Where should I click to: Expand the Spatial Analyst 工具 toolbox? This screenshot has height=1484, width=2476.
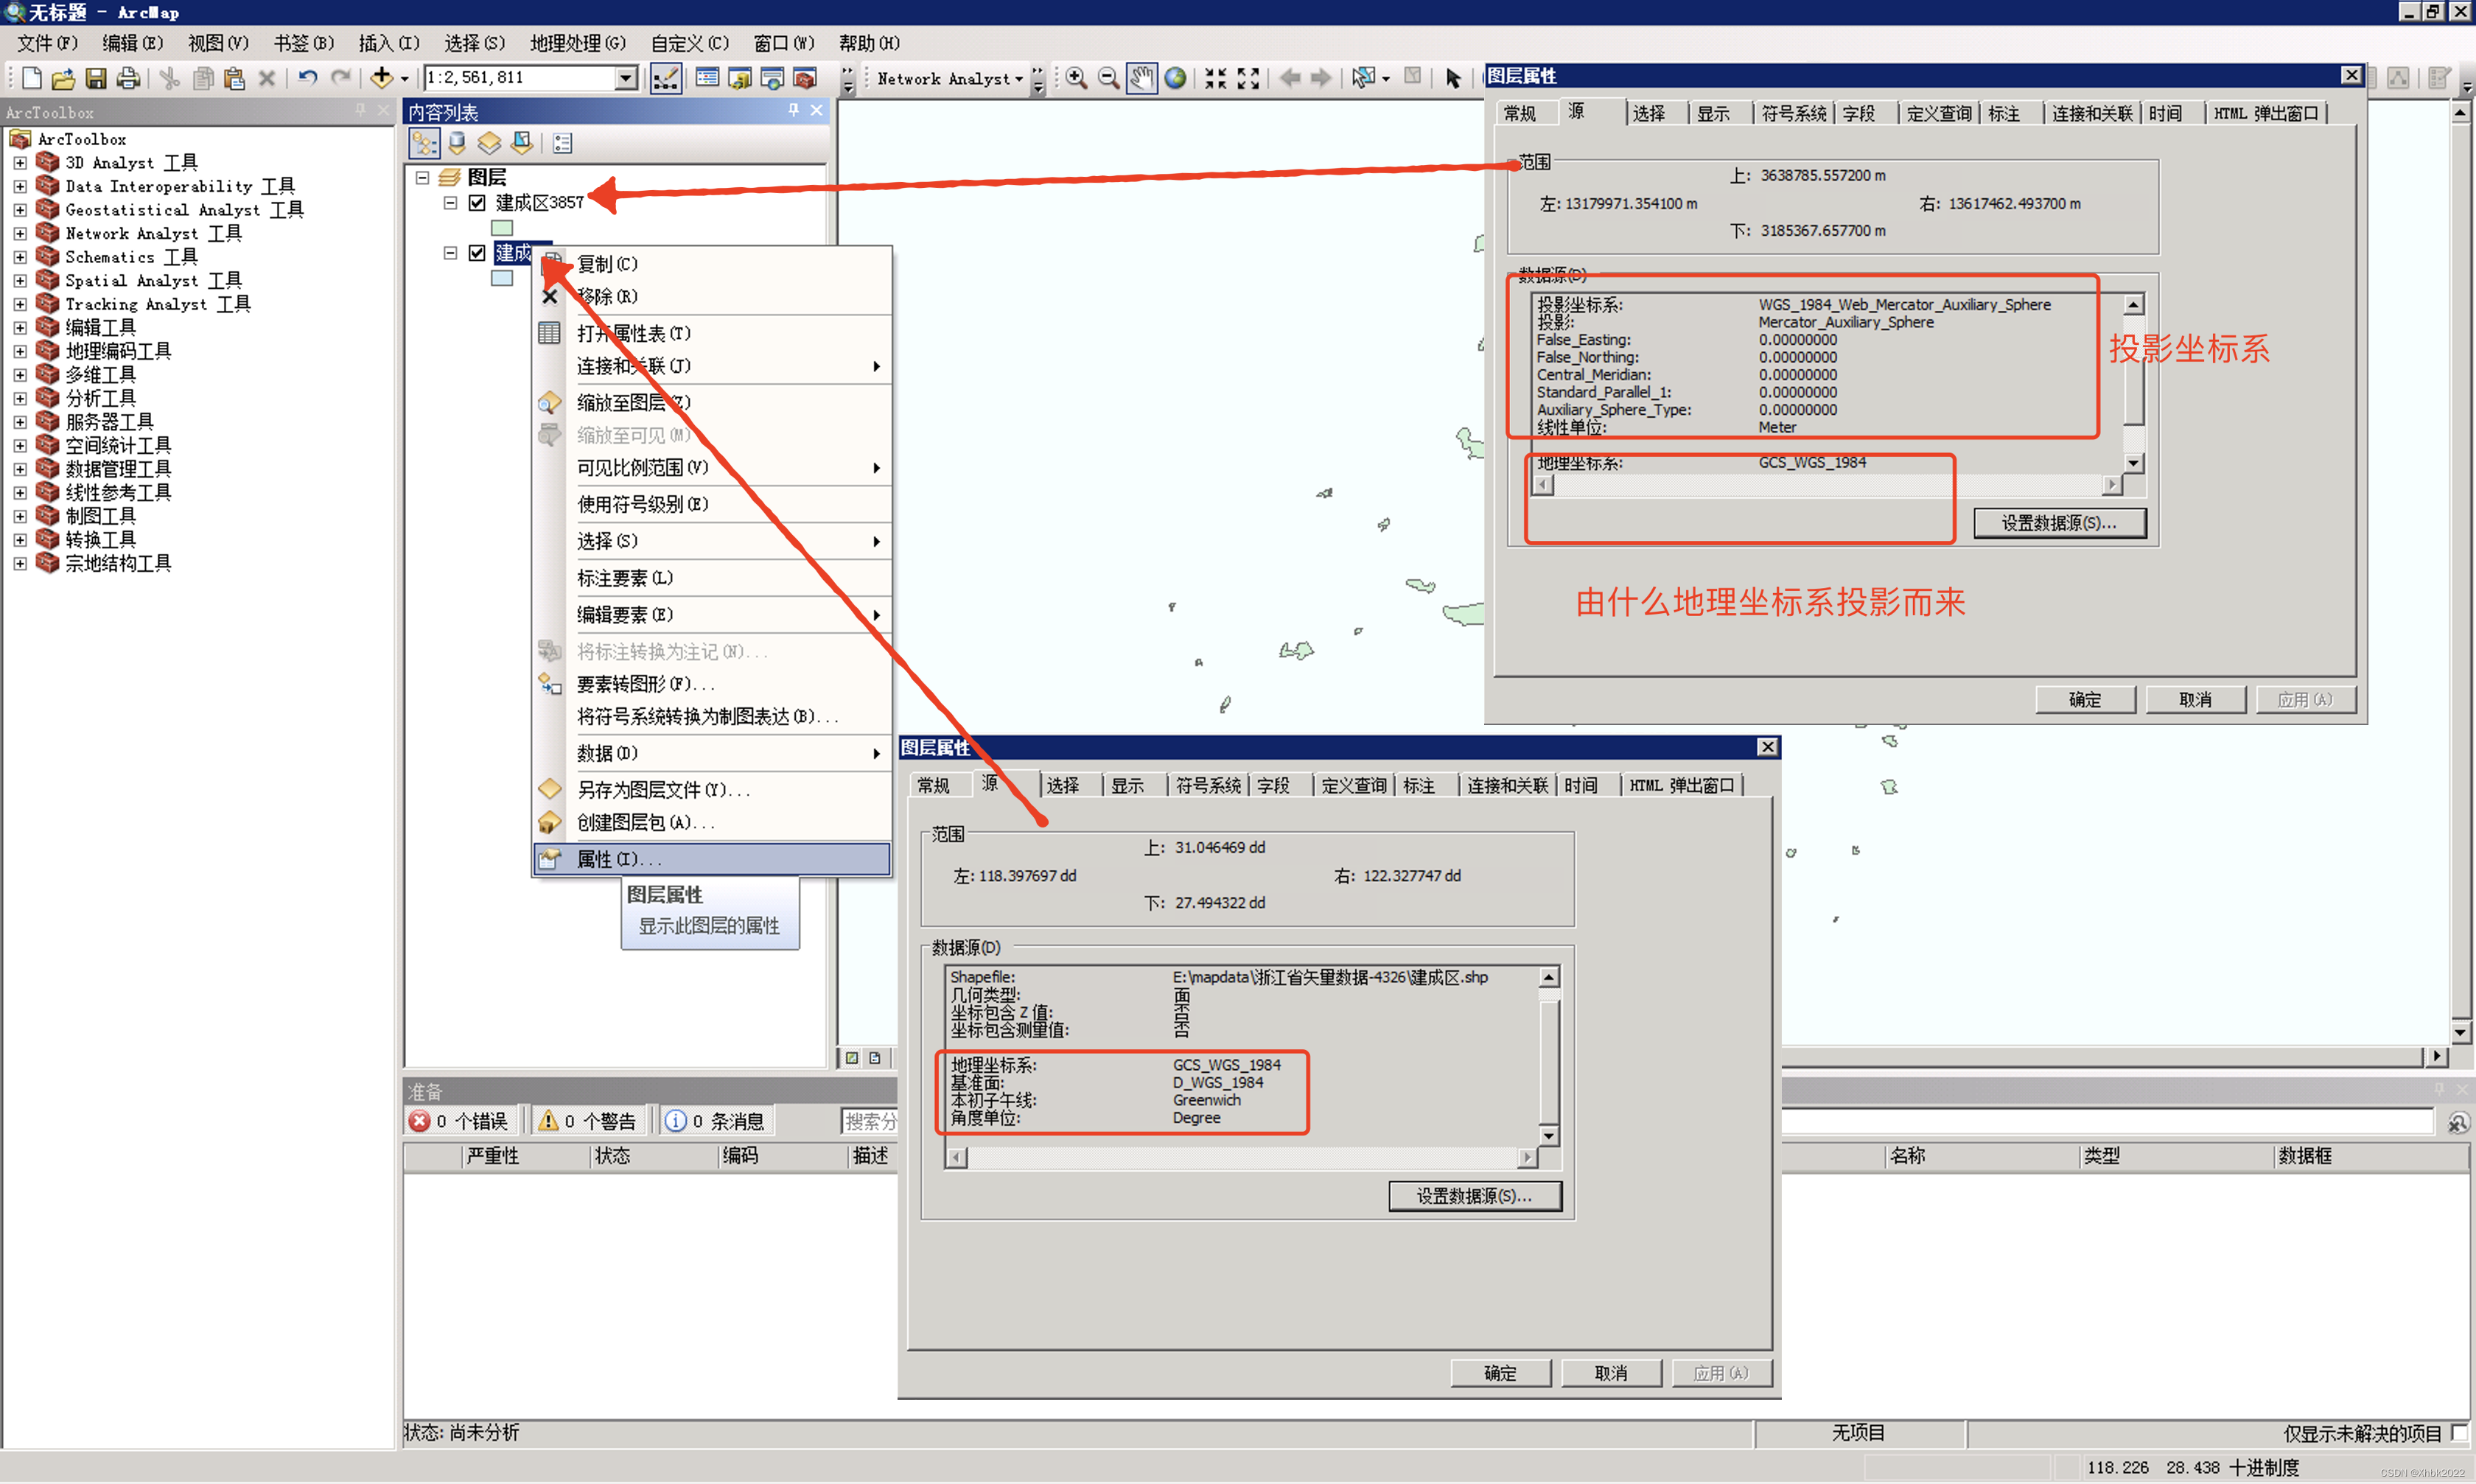click(x=20, y=280)
